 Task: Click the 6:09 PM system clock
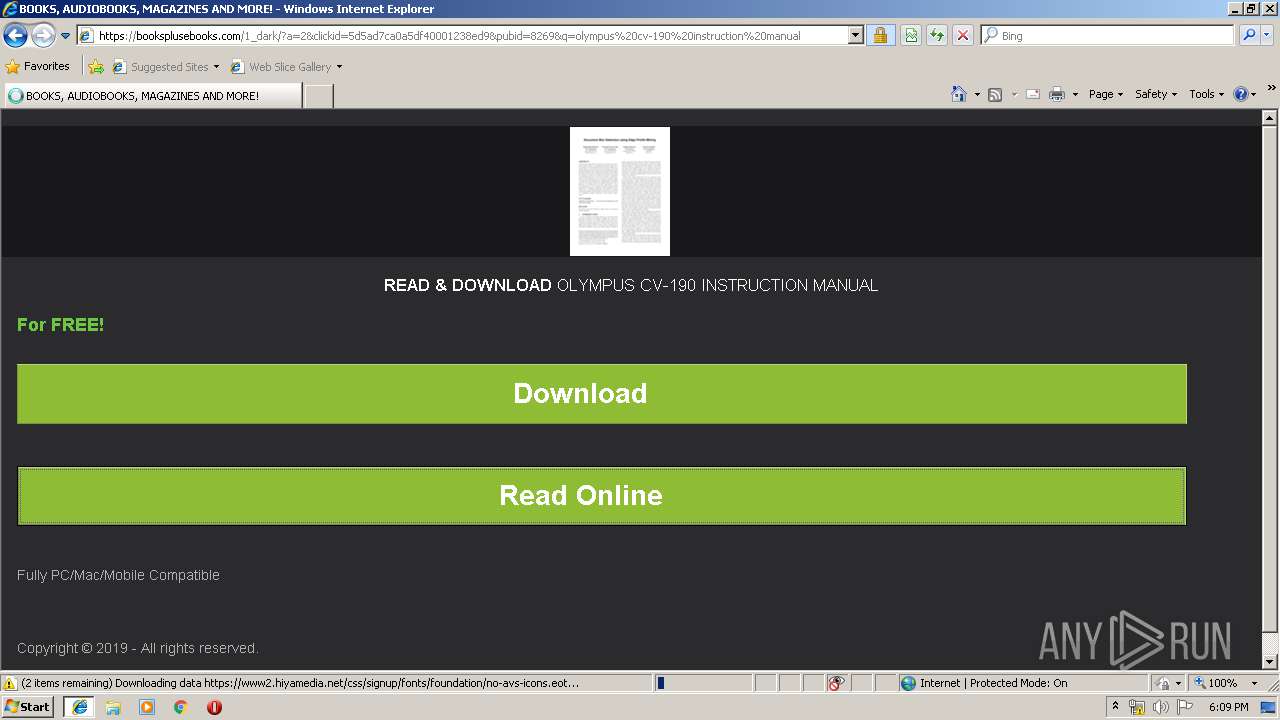(1228, 707)
